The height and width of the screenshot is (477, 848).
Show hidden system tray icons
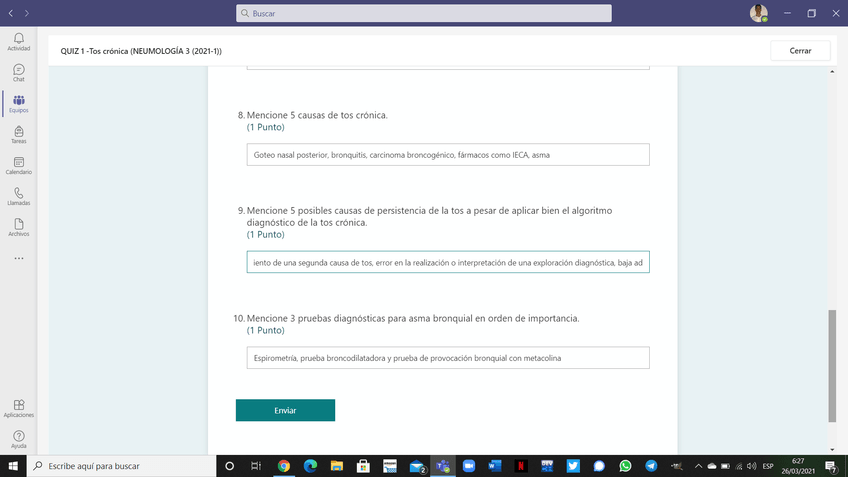pos(698,466)
